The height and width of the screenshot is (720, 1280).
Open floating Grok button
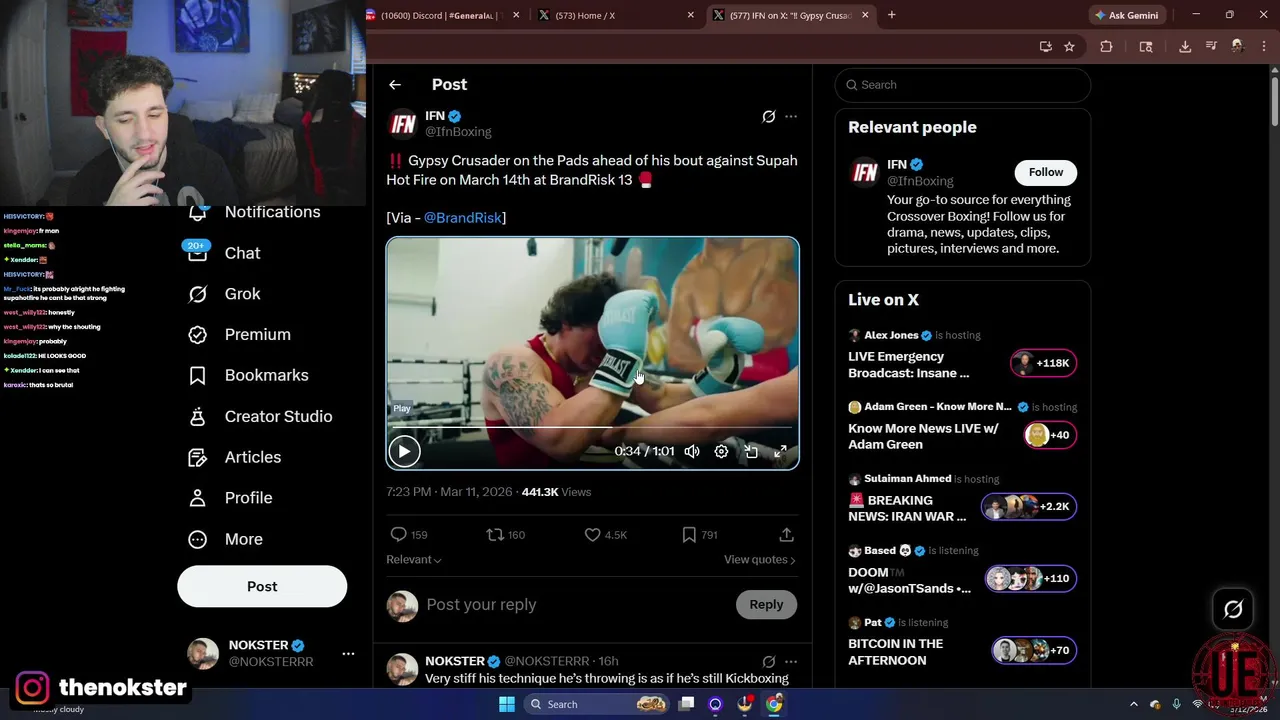(1233, 610)
